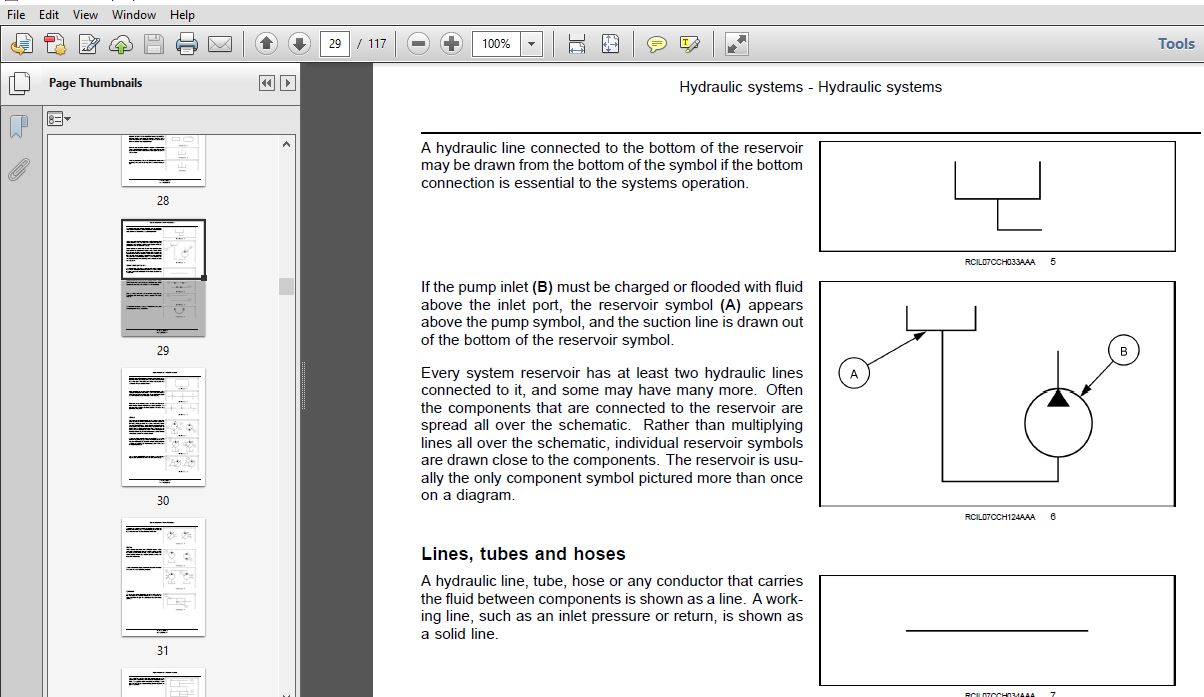Go to next page with the down arrow
The image size is (1204, 697).
tap(299, 44)
